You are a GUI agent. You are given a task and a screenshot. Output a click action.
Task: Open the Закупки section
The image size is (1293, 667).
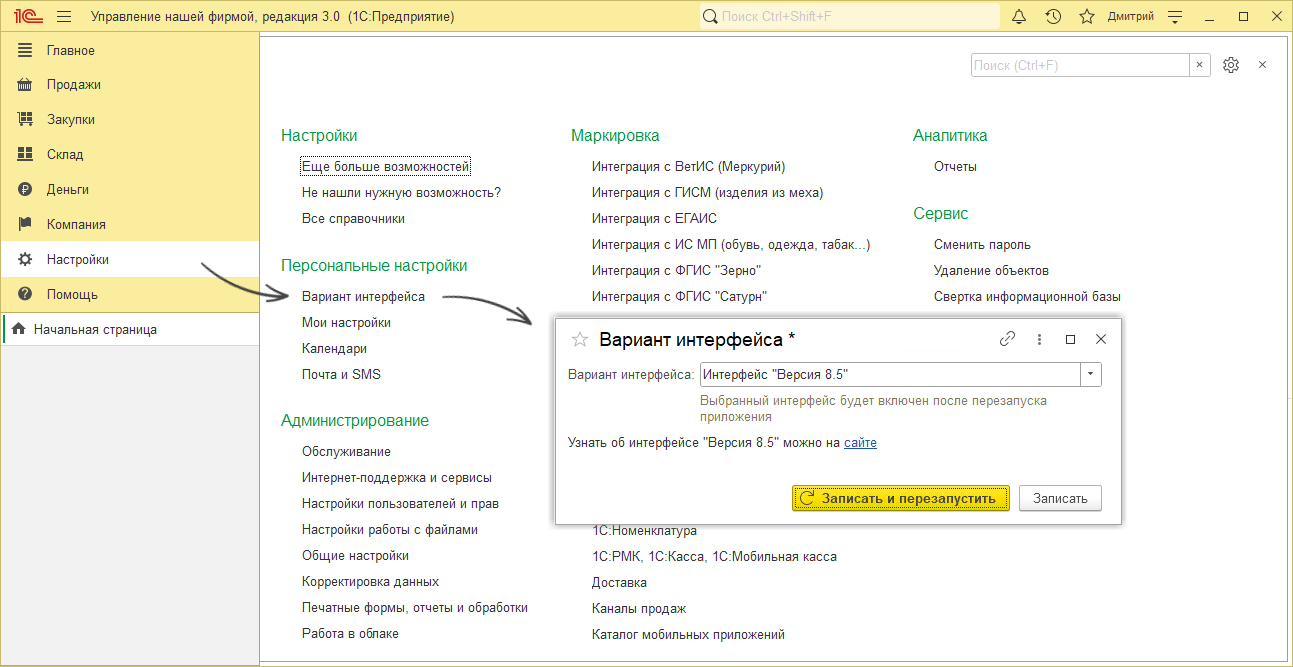[130, 120]
